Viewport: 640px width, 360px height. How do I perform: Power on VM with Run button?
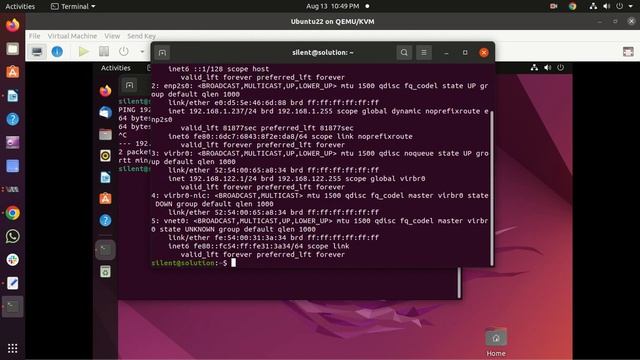[84, 51]
